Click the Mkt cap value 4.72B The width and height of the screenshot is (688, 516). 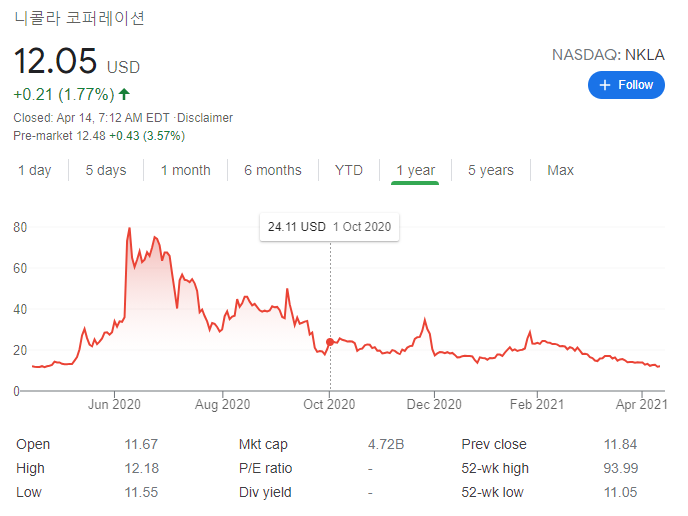tap(386, 444)
